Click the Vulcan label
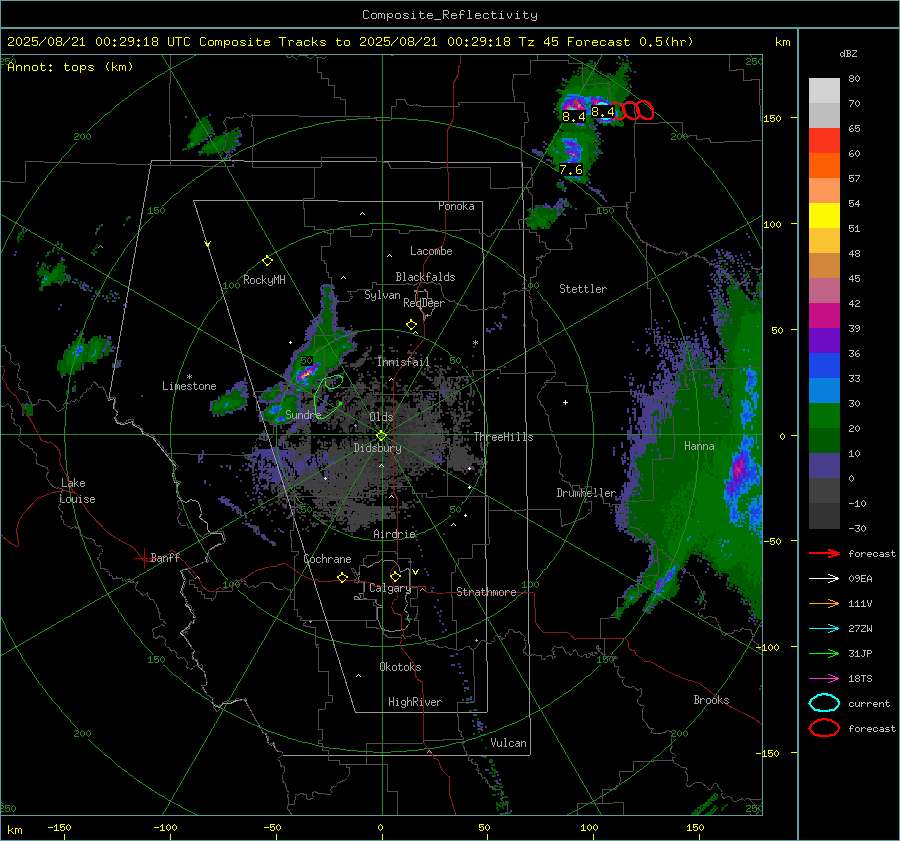 (508, 743)
